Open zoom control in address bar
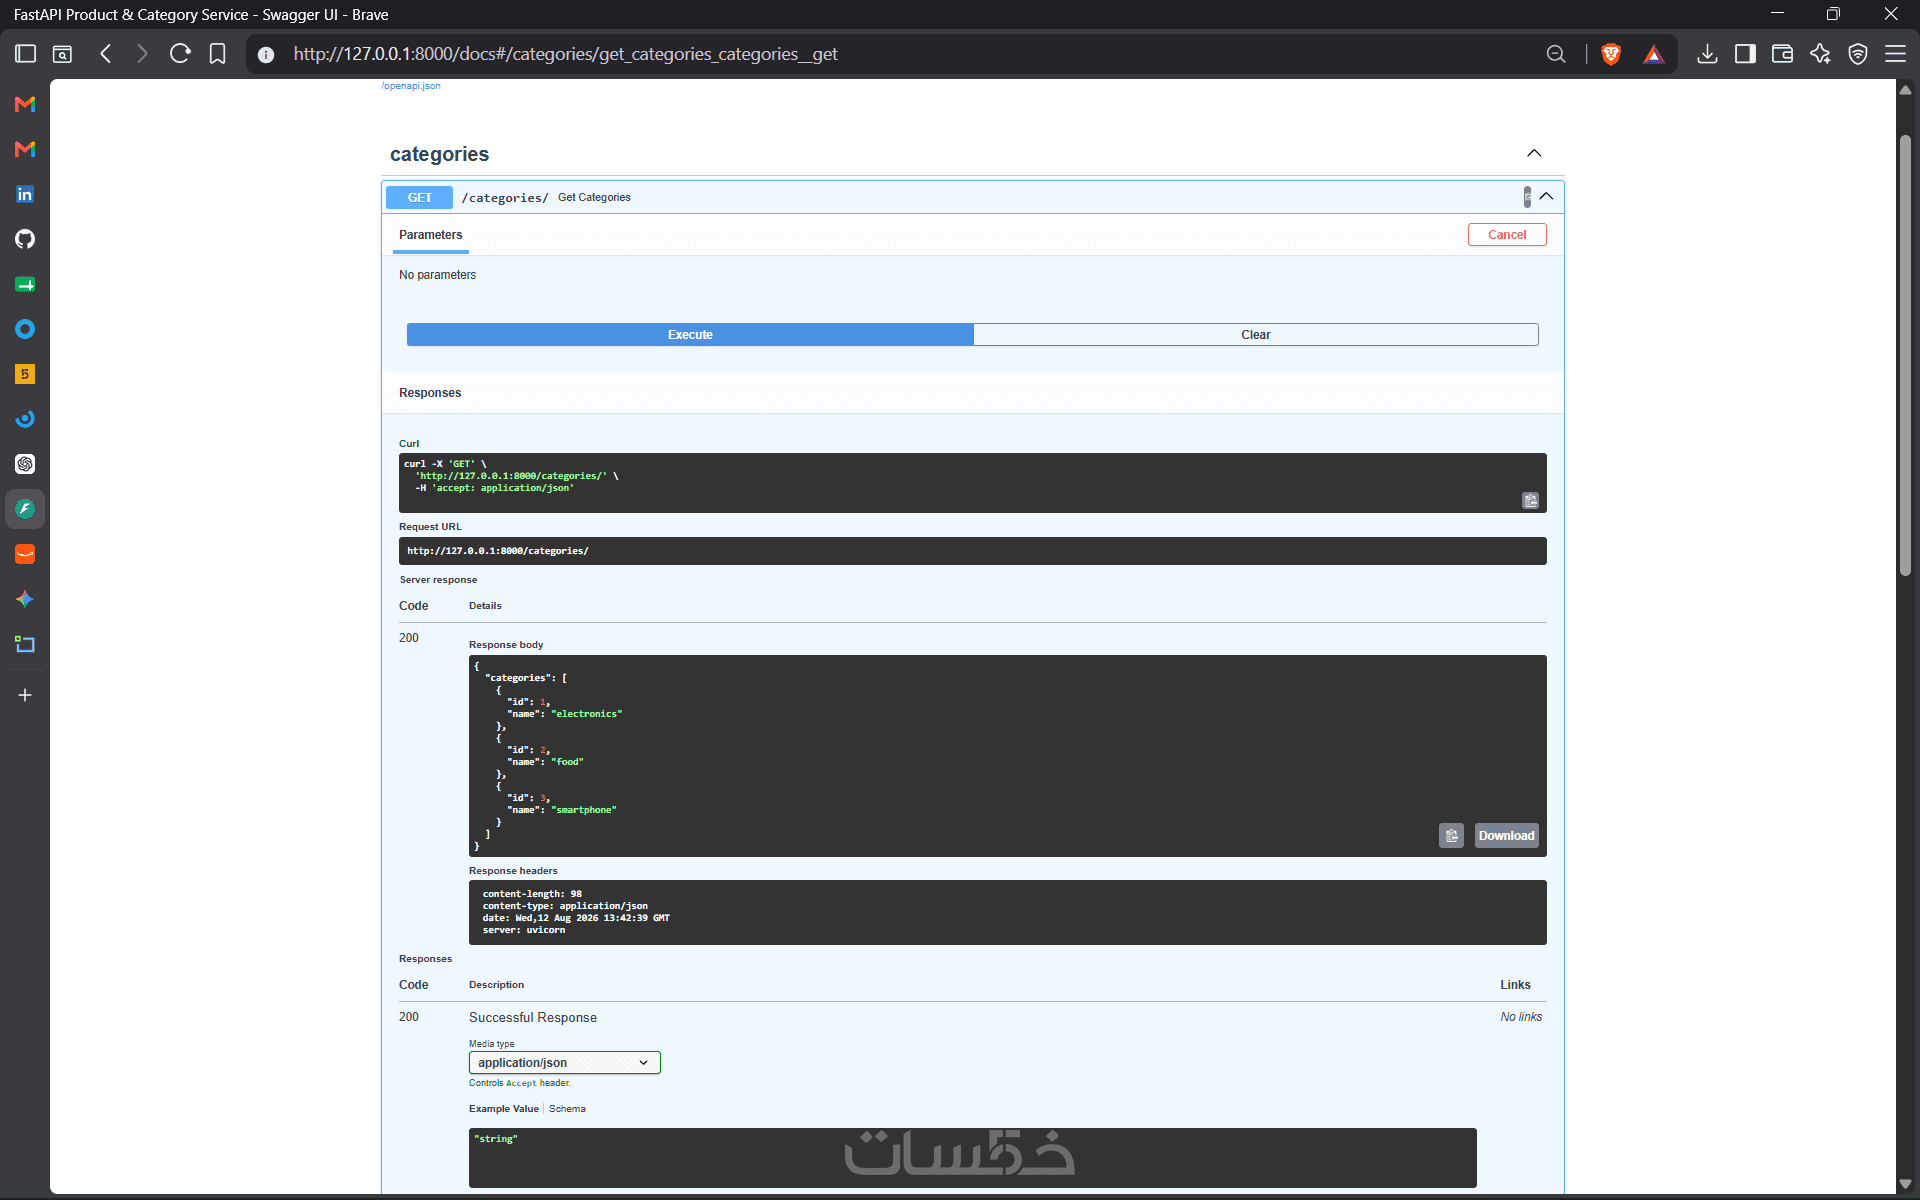This screenshot has height=1200, width=1920. click(1556, 54)
